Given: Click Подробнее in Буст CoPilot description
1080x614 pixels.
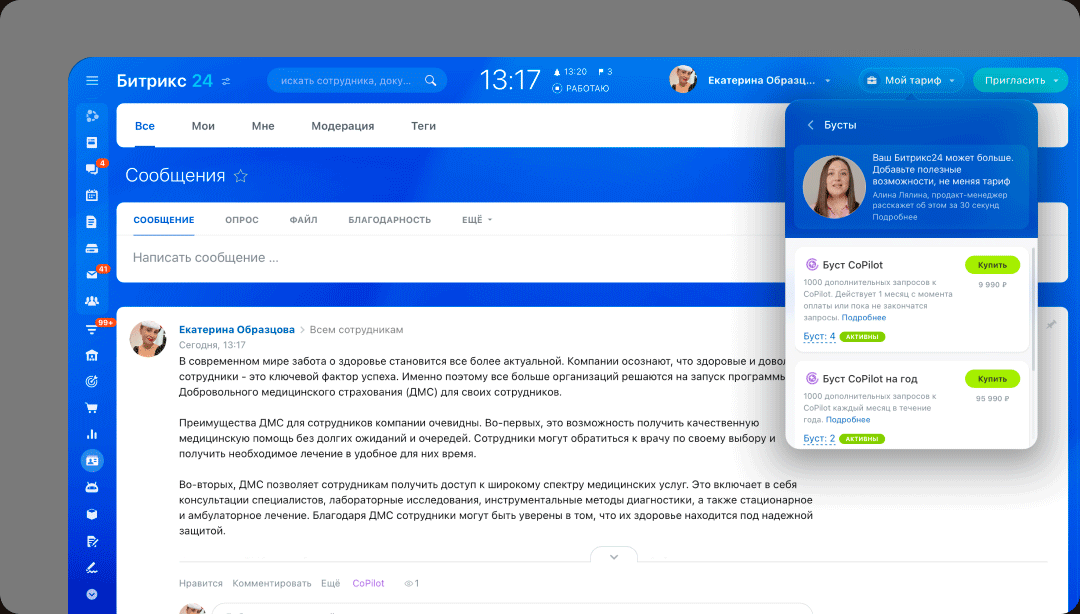Looking at the screenshot, I should pos(864,318).
